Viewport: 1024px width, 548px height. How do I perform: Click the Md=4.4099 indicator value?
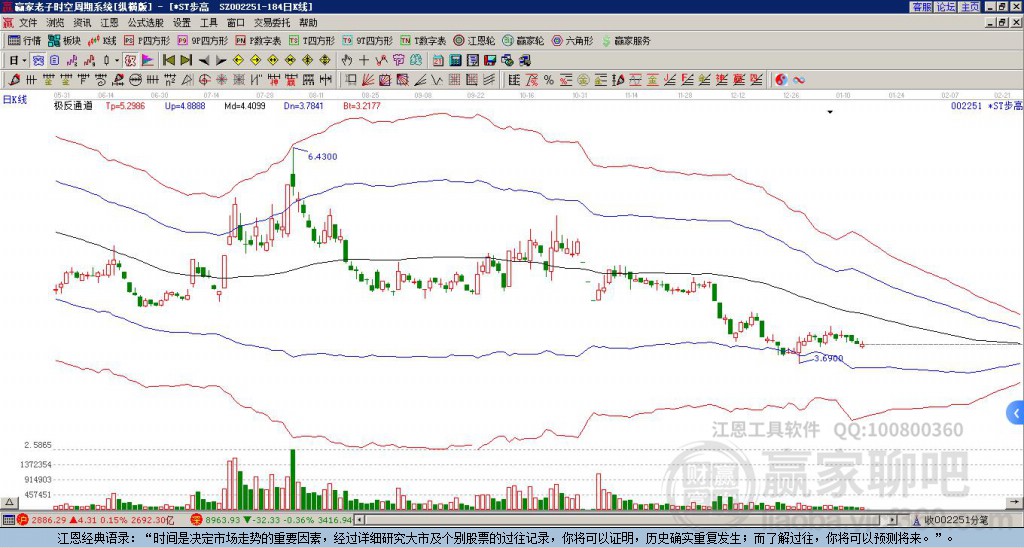[x=245, y=105]
